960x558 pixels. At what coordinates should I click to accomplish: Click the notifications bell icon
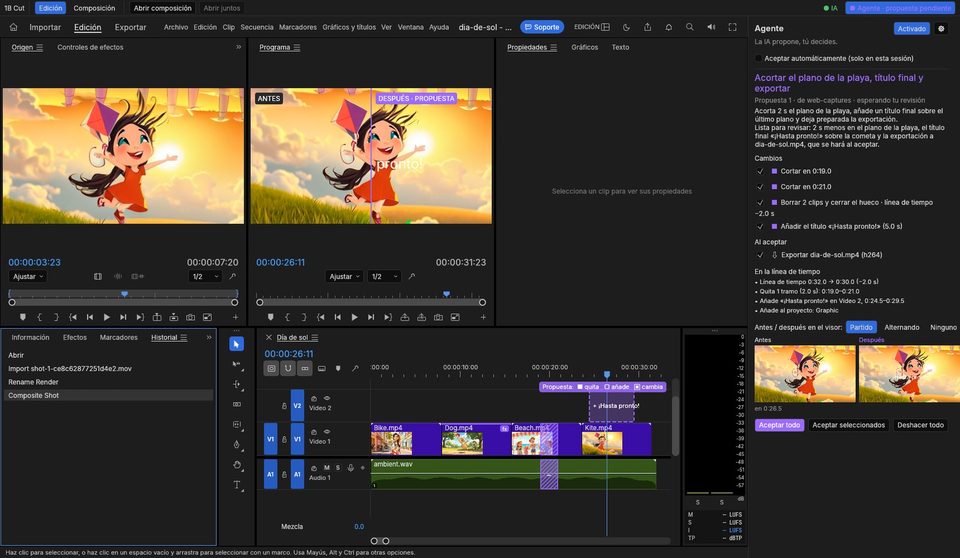[x=669, y=27]
